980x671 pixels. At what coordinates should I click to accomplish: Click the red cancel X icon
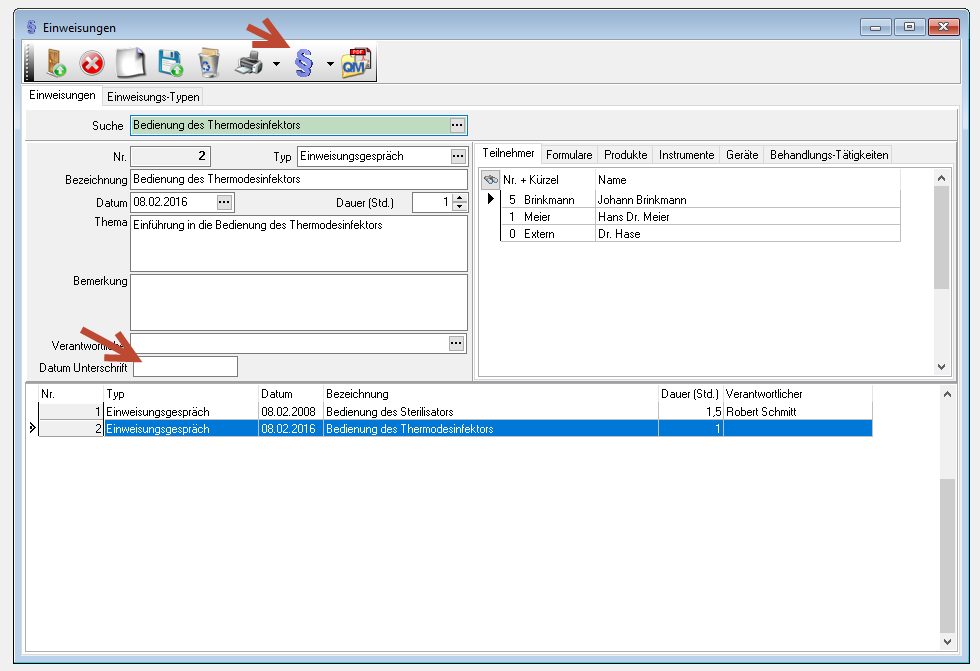(x=92, y=64)
